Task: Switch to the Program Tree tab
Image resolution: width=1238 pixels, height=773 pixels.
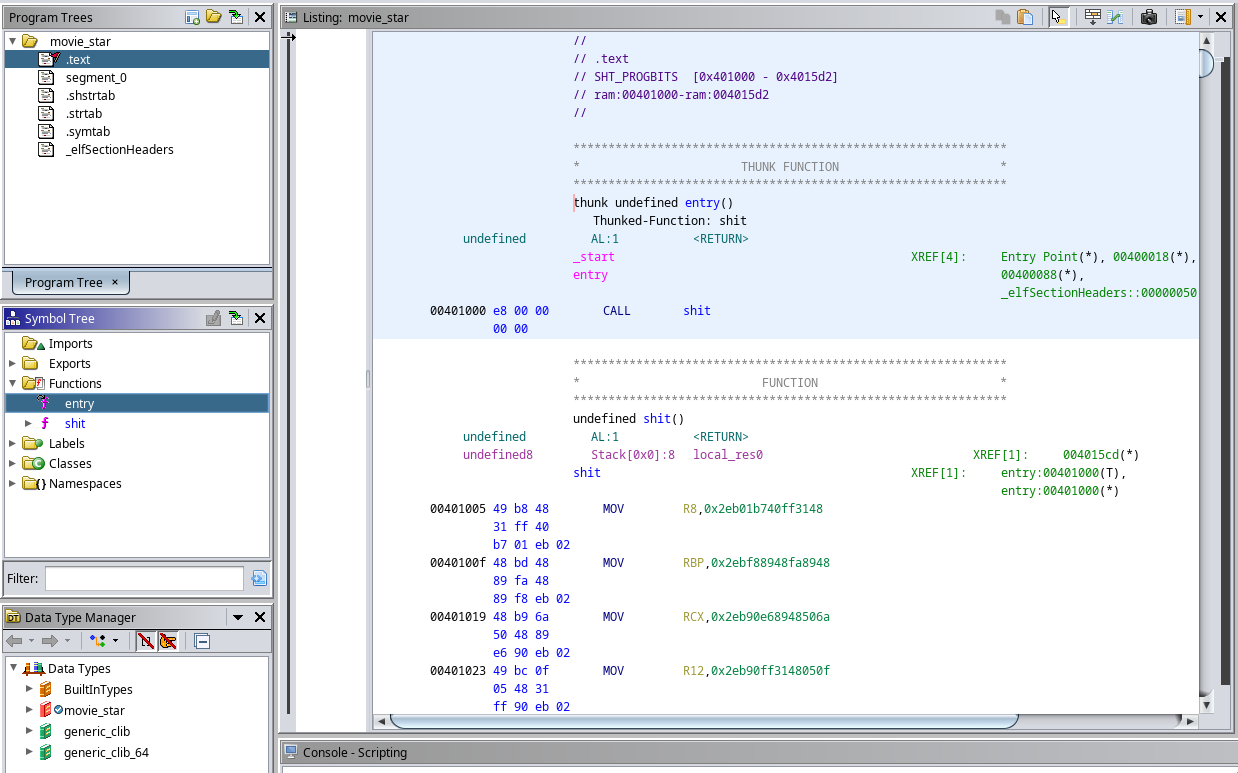Action: 63,282
